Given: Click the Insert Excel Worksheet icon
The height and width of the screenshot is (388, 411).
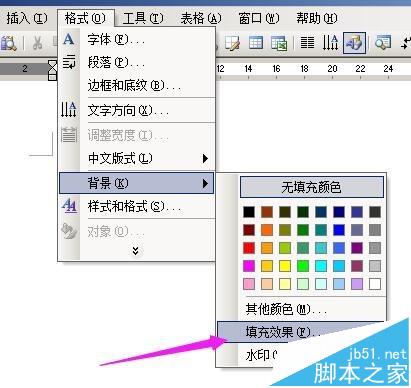Looking at the screenshot, I should coord(279,43).
